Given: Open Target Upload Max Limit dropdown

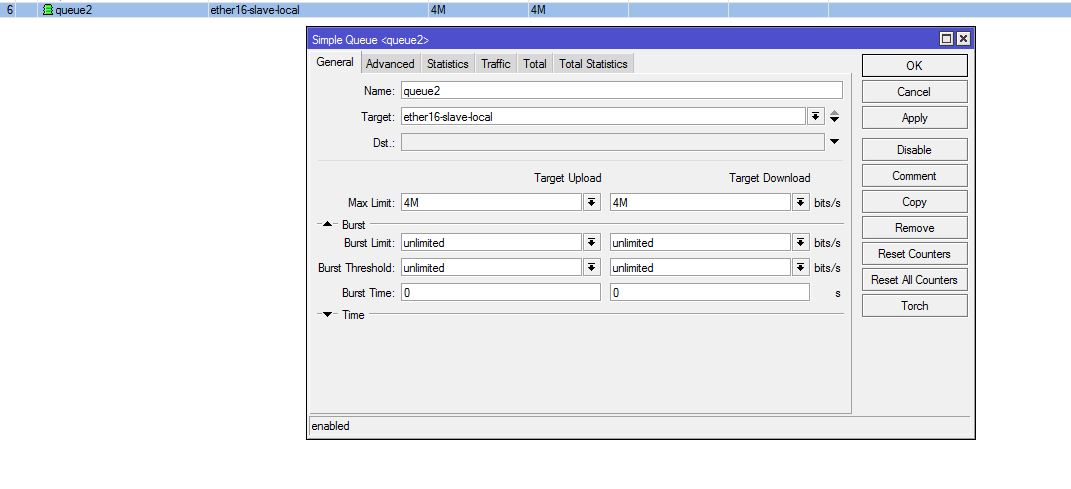Looking at the screenshot, I should tap(592, 202).
